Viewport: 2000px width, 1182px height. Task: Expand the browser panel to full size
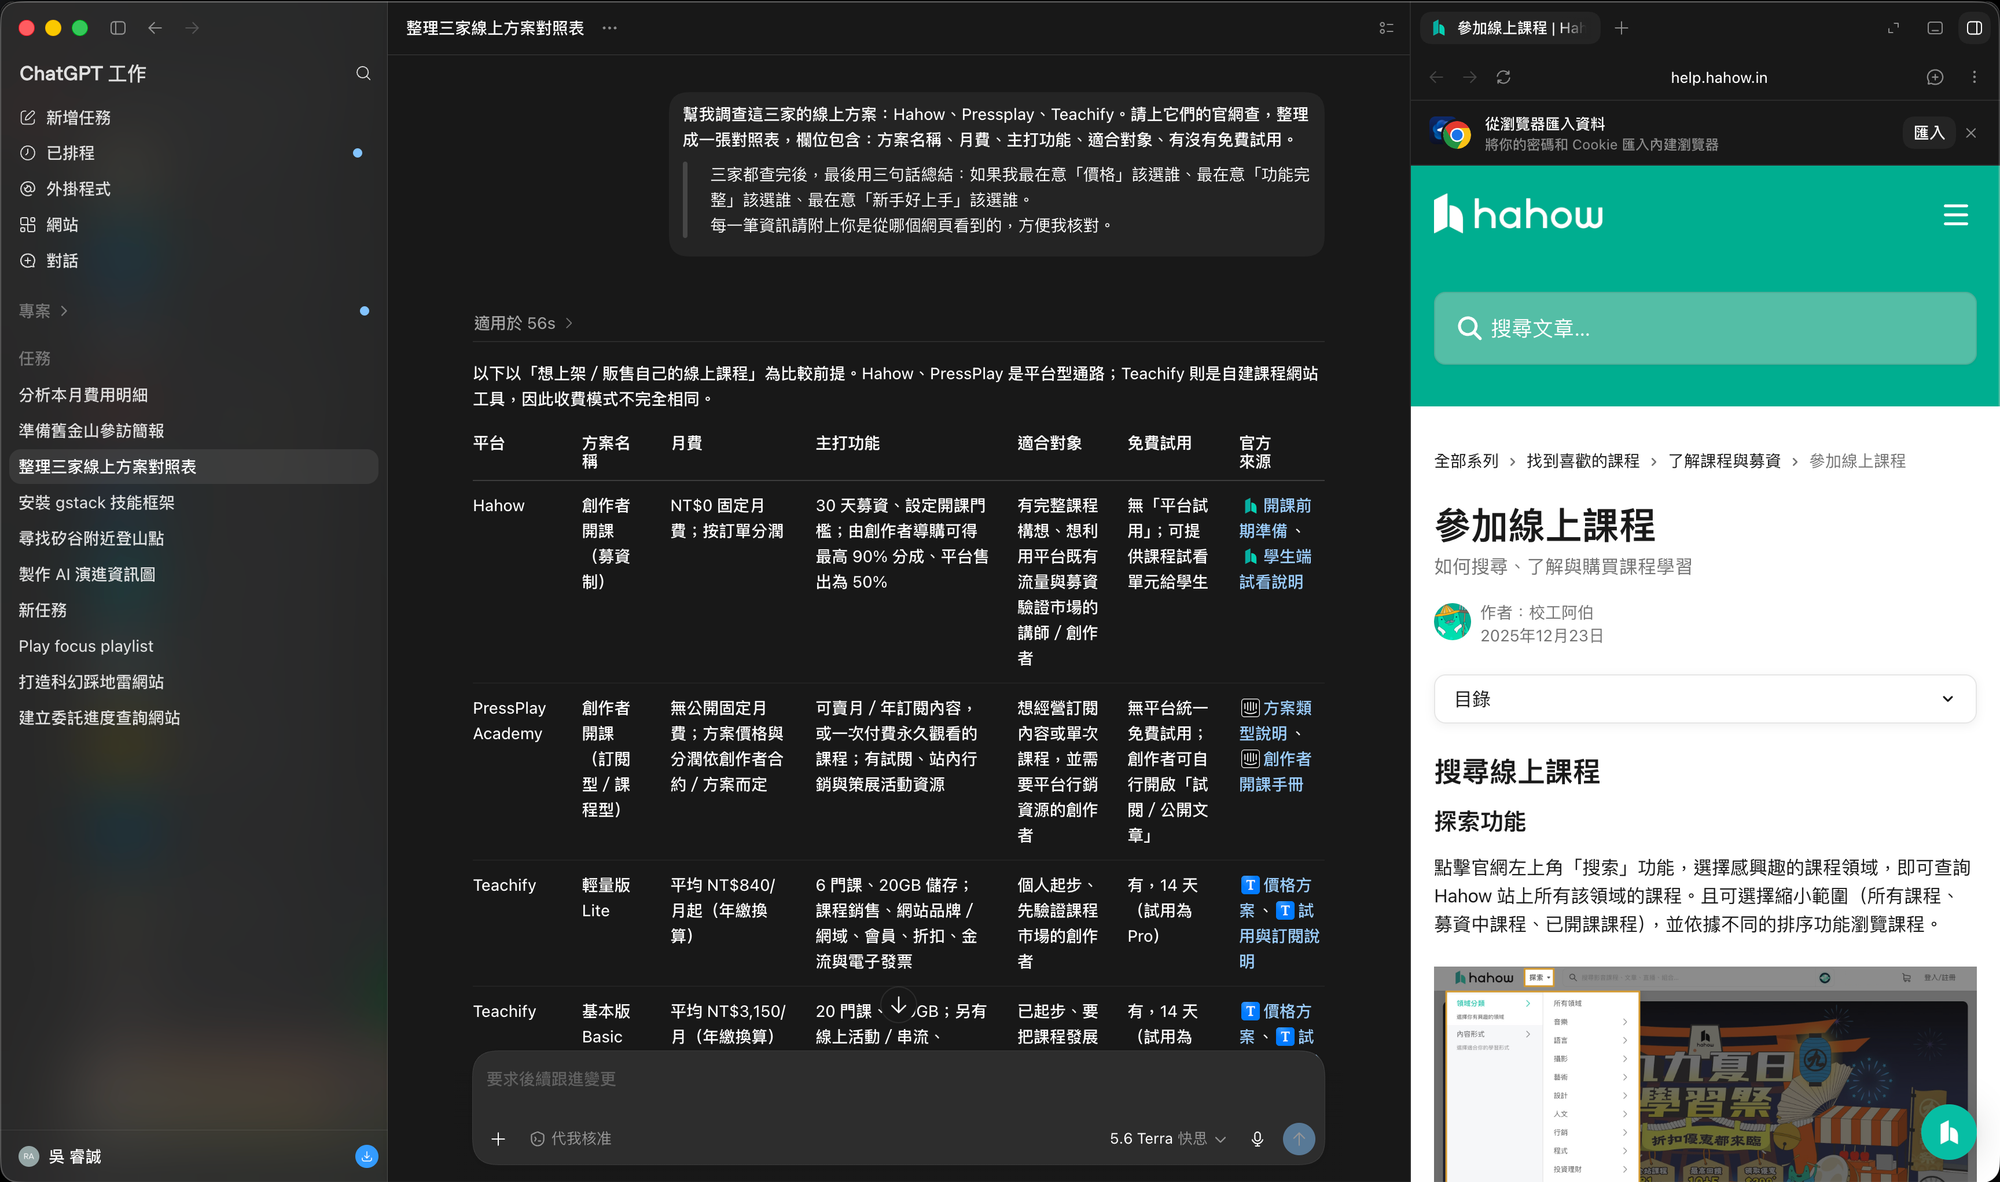click(x=1893, y=28)
